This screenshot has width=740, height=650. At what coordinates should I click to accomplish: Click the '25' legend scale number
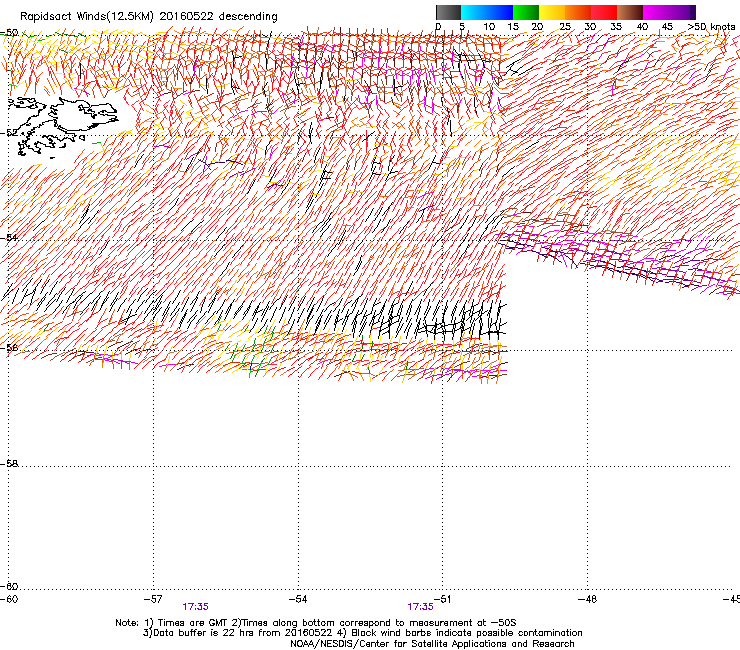(565, 26)
